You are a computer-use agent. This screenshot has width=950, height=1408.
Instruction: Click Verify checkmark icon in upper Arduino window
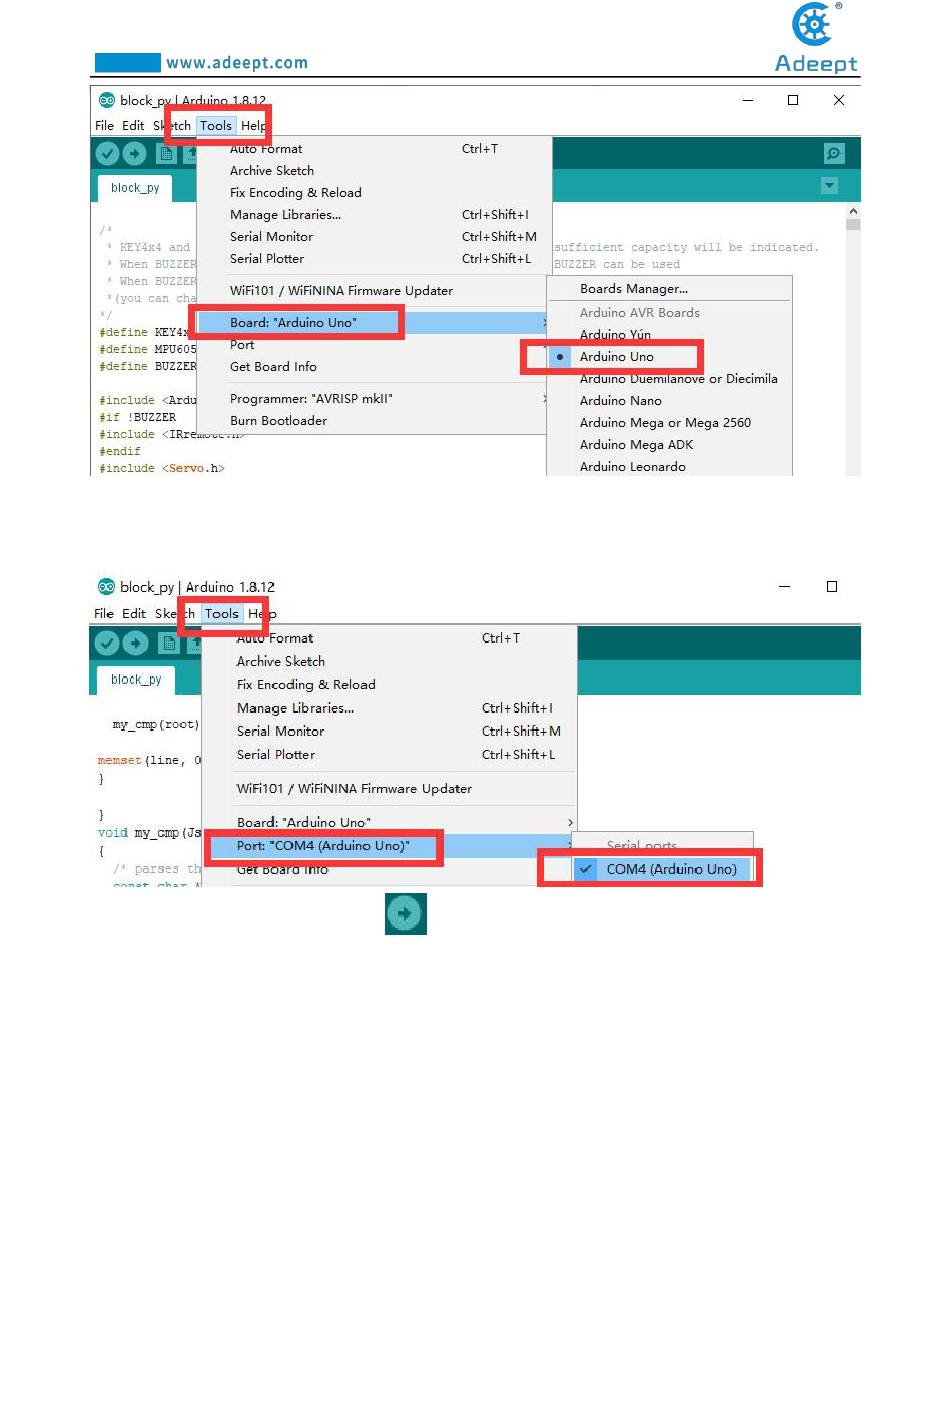coord(107,153)
